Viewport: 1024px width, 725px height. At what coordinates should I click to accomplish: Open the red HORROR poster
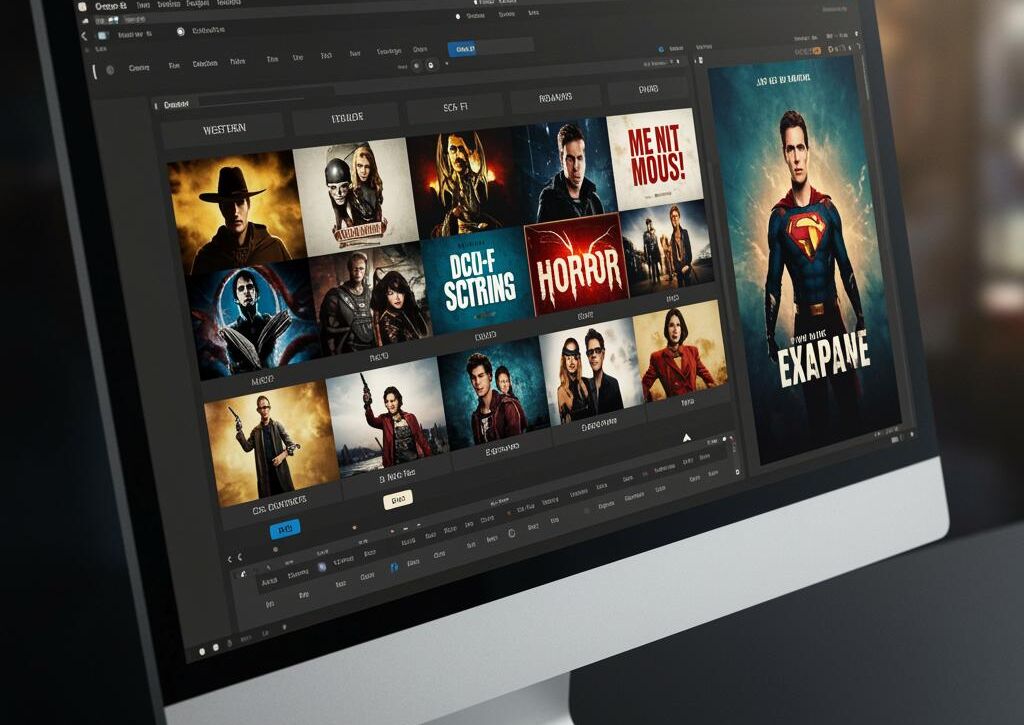[x=577, y=264]
